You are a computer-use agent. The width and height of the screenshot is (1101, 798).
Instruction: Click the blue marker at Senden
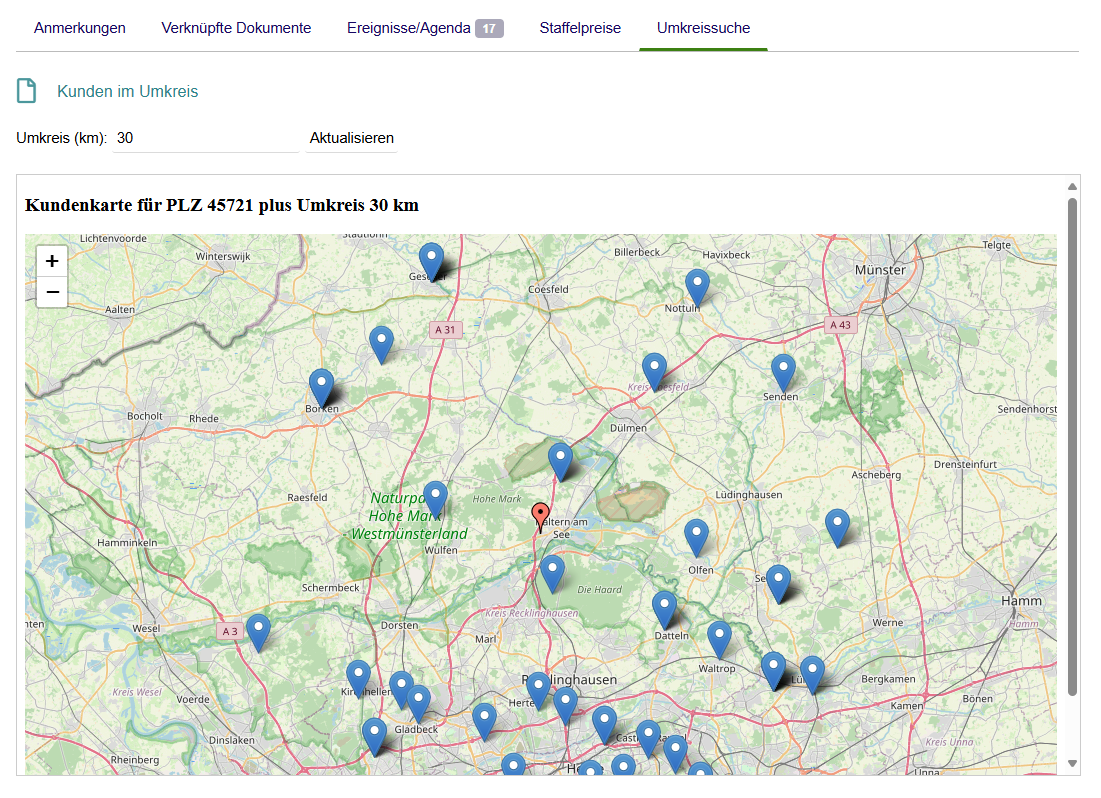pyautogui.click(x=783, y=371)
